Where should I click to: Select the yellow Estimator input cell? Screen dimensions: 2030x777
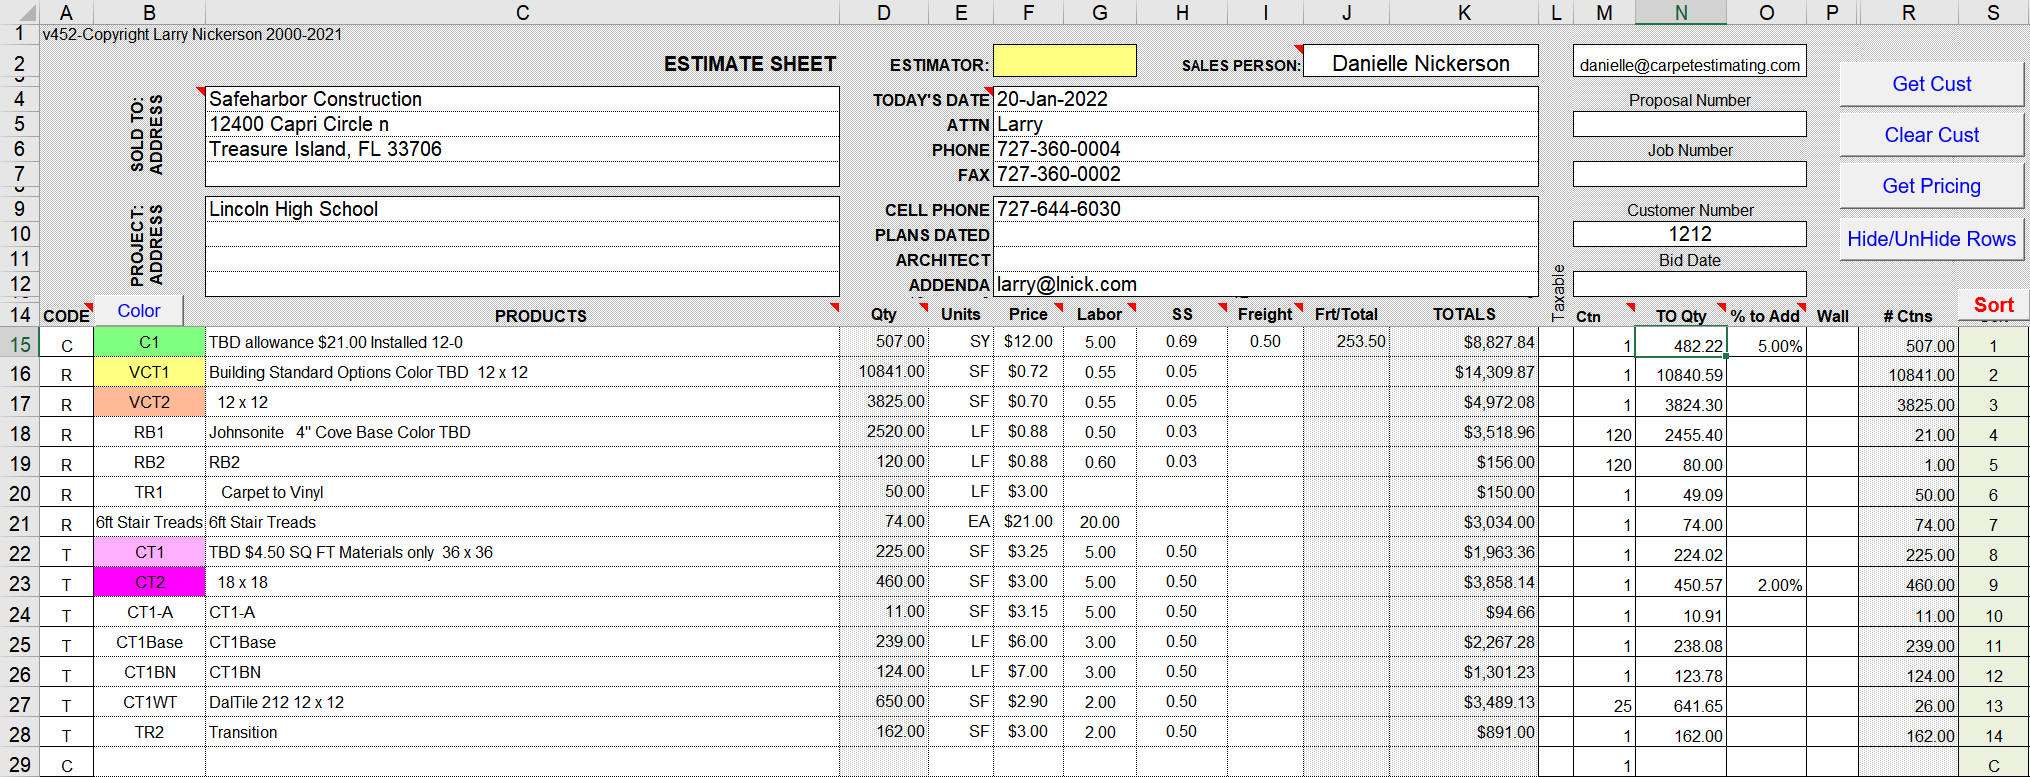1064,61
